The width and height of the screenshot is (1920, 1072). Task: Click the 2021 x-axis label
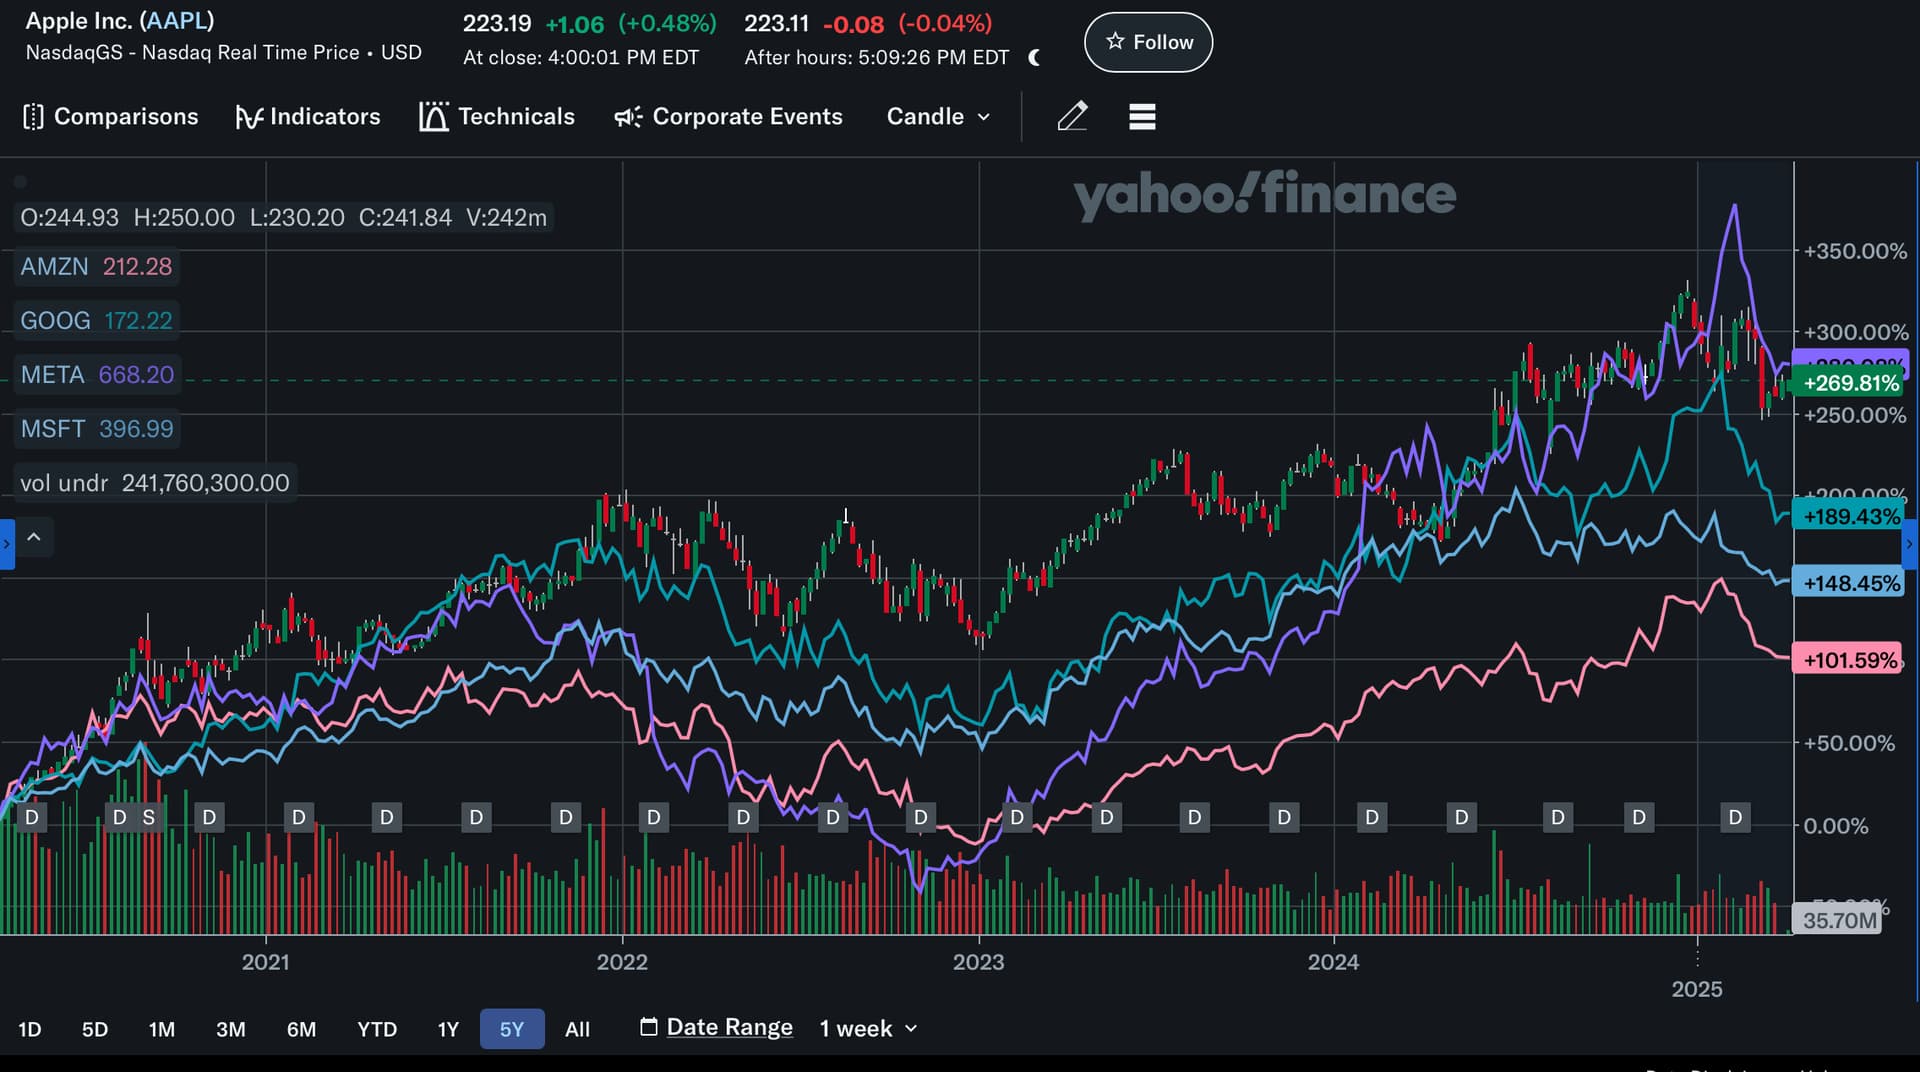coord(265,963)
